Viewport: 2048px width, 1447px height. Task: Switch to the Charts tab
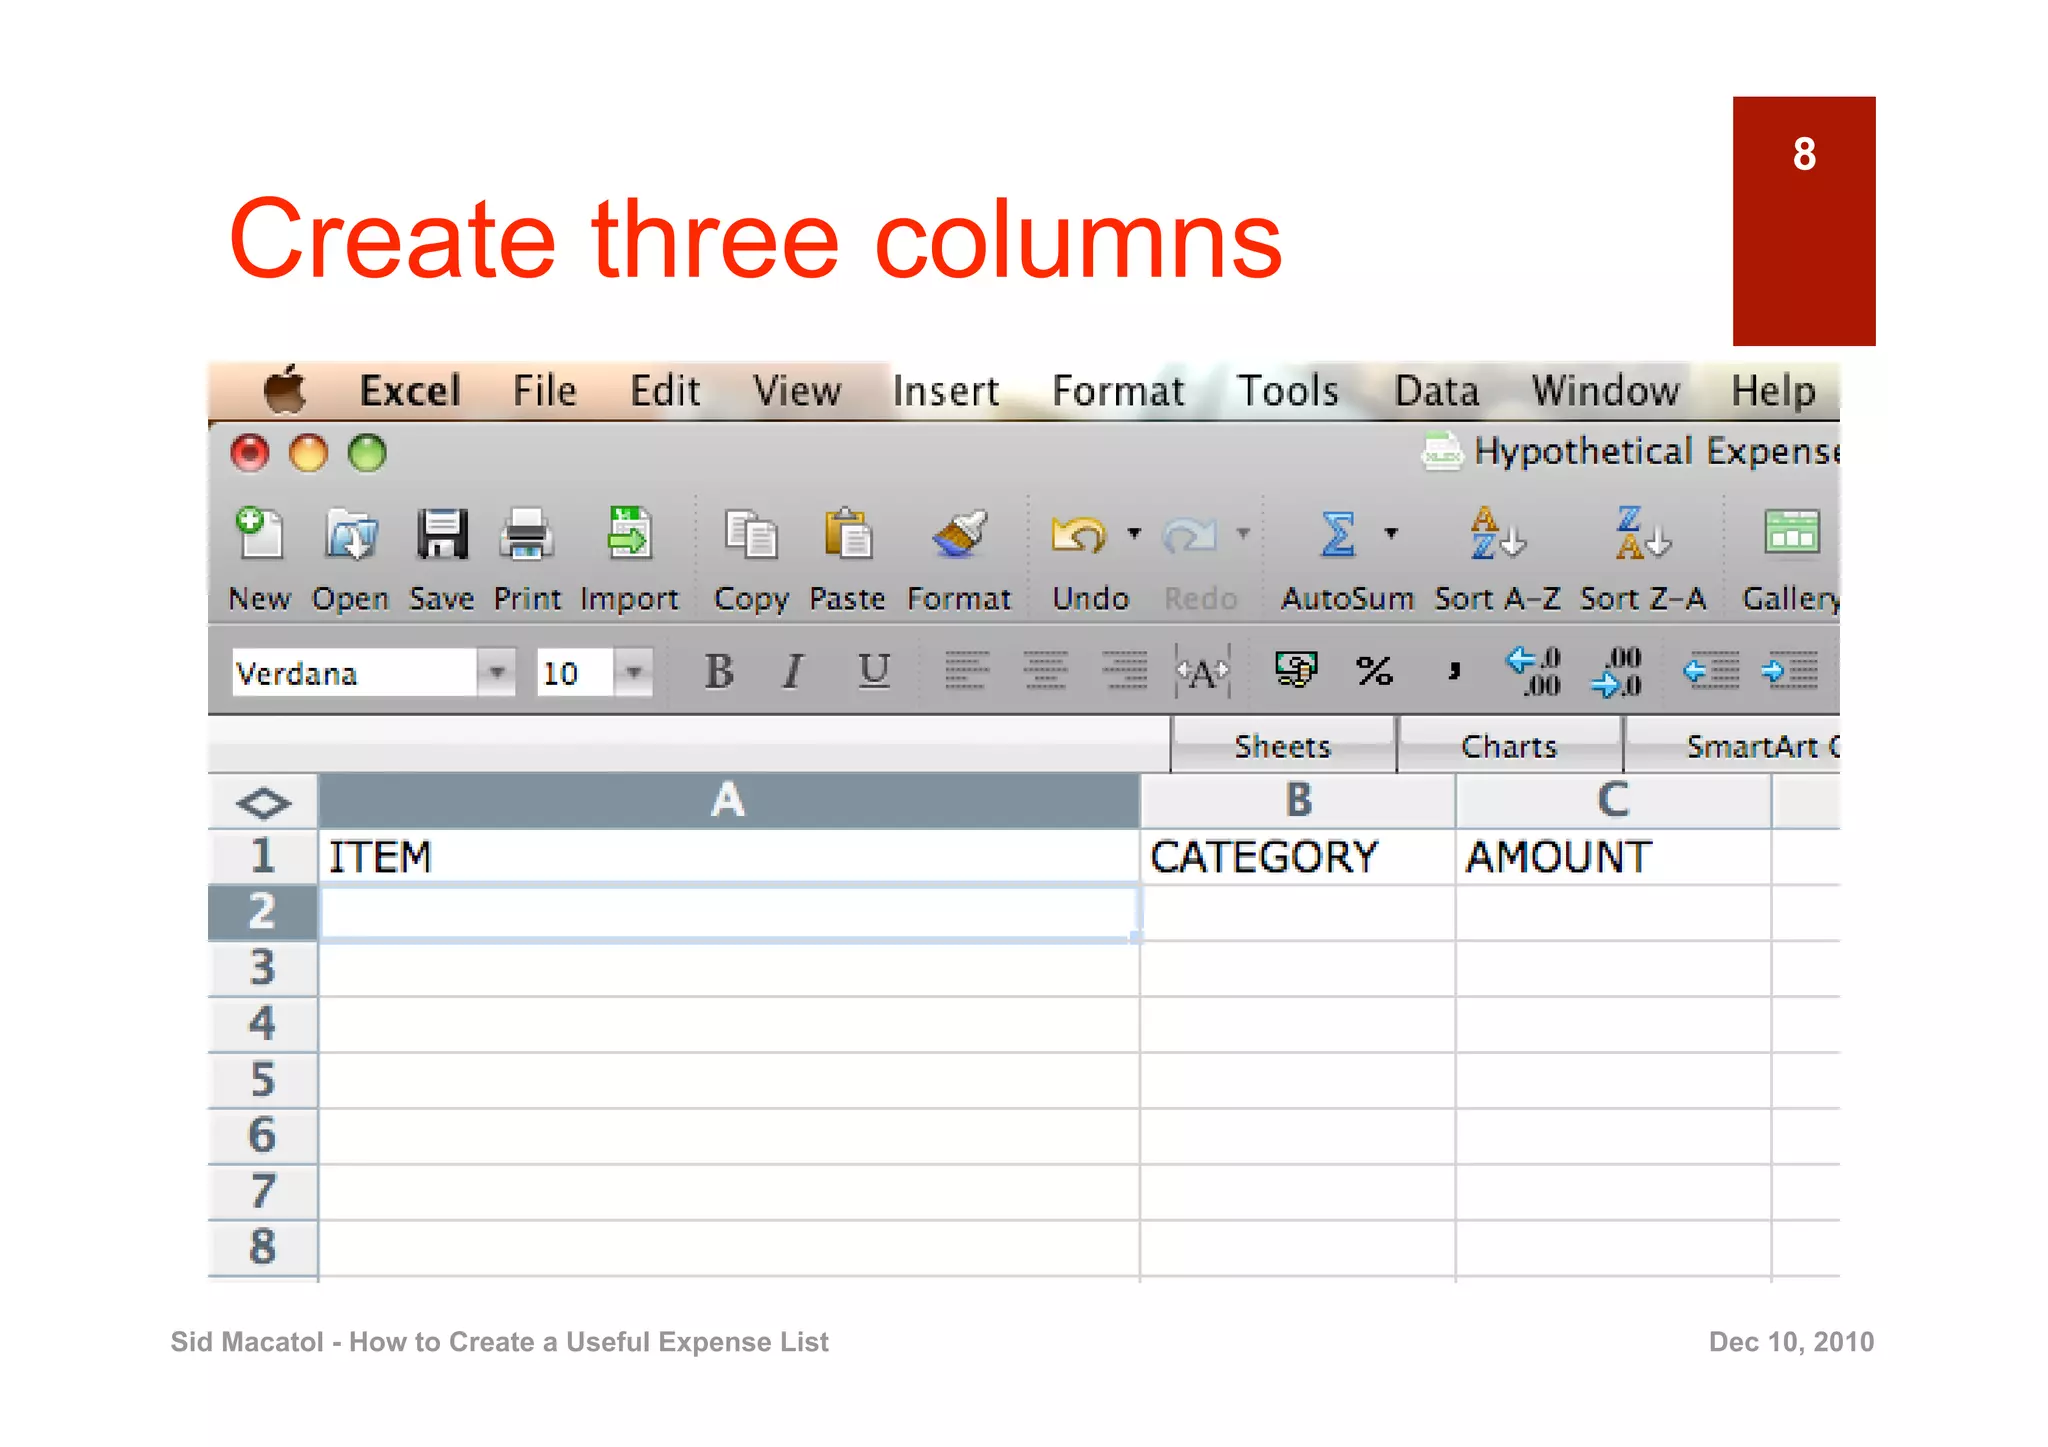tap(1509, 746)
